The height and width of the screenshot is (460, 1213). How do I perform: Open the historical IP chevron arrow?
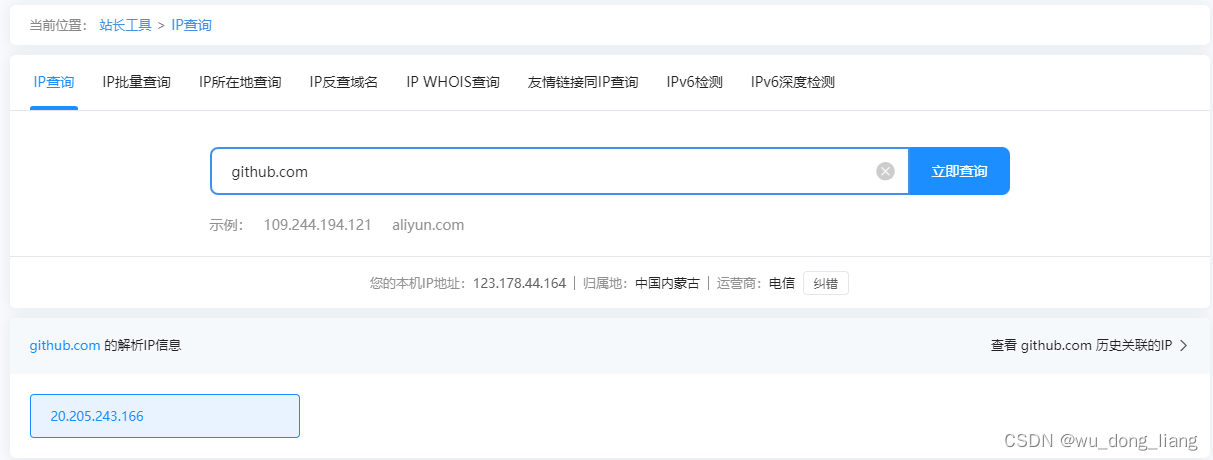(1184, 346)
